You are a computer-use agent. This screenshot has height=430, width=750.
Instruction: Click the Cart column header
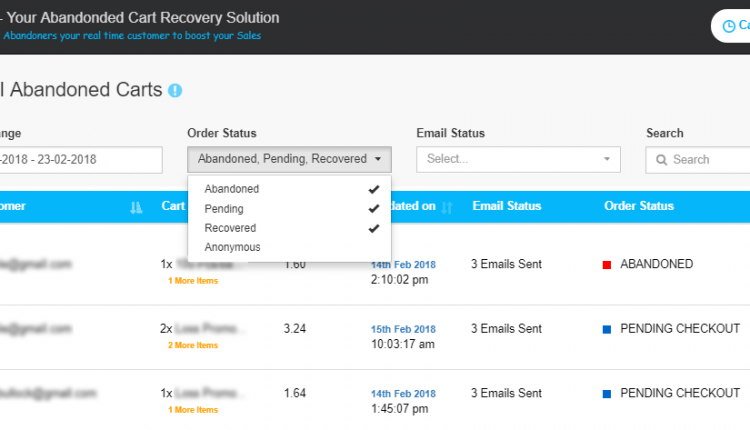click(173, 206)
